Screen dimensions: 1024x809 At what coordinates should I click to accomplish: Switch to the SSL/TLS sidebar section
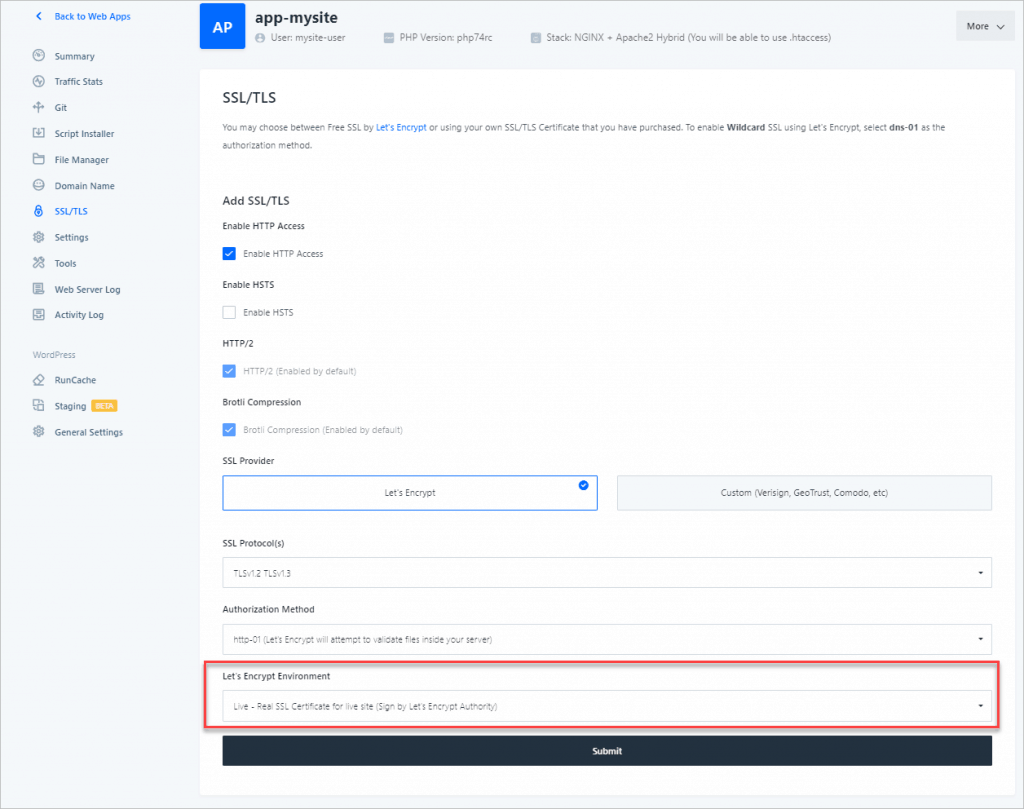(x=68, y=211)
